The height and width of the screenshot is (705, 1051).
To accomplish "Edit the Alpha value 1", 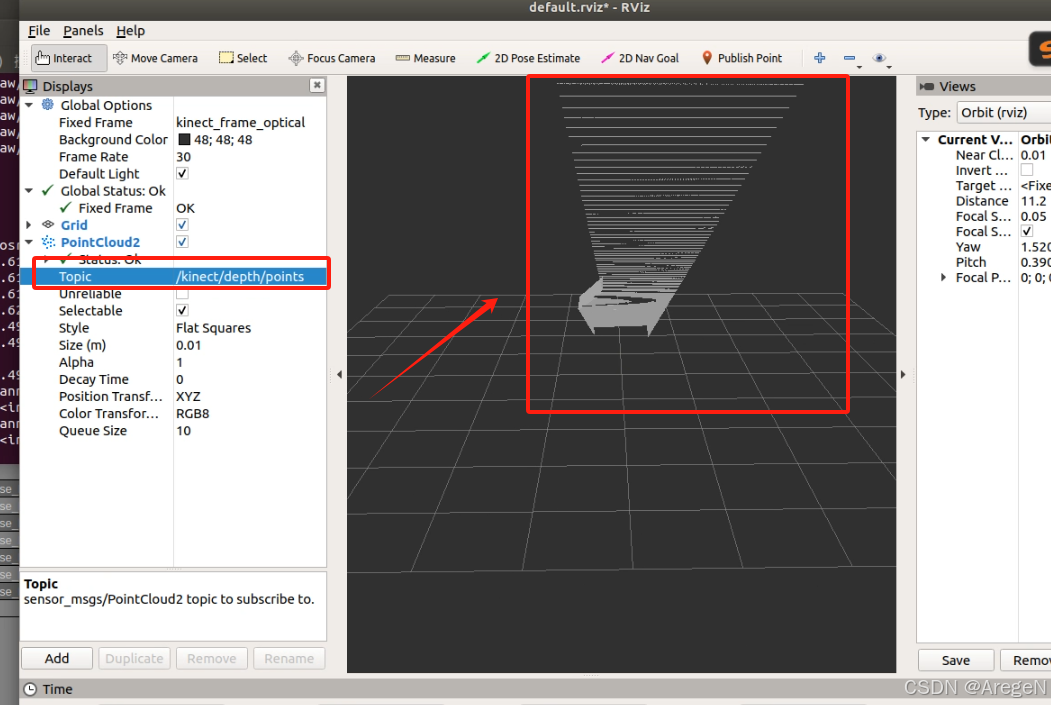I will coord(250,362).
